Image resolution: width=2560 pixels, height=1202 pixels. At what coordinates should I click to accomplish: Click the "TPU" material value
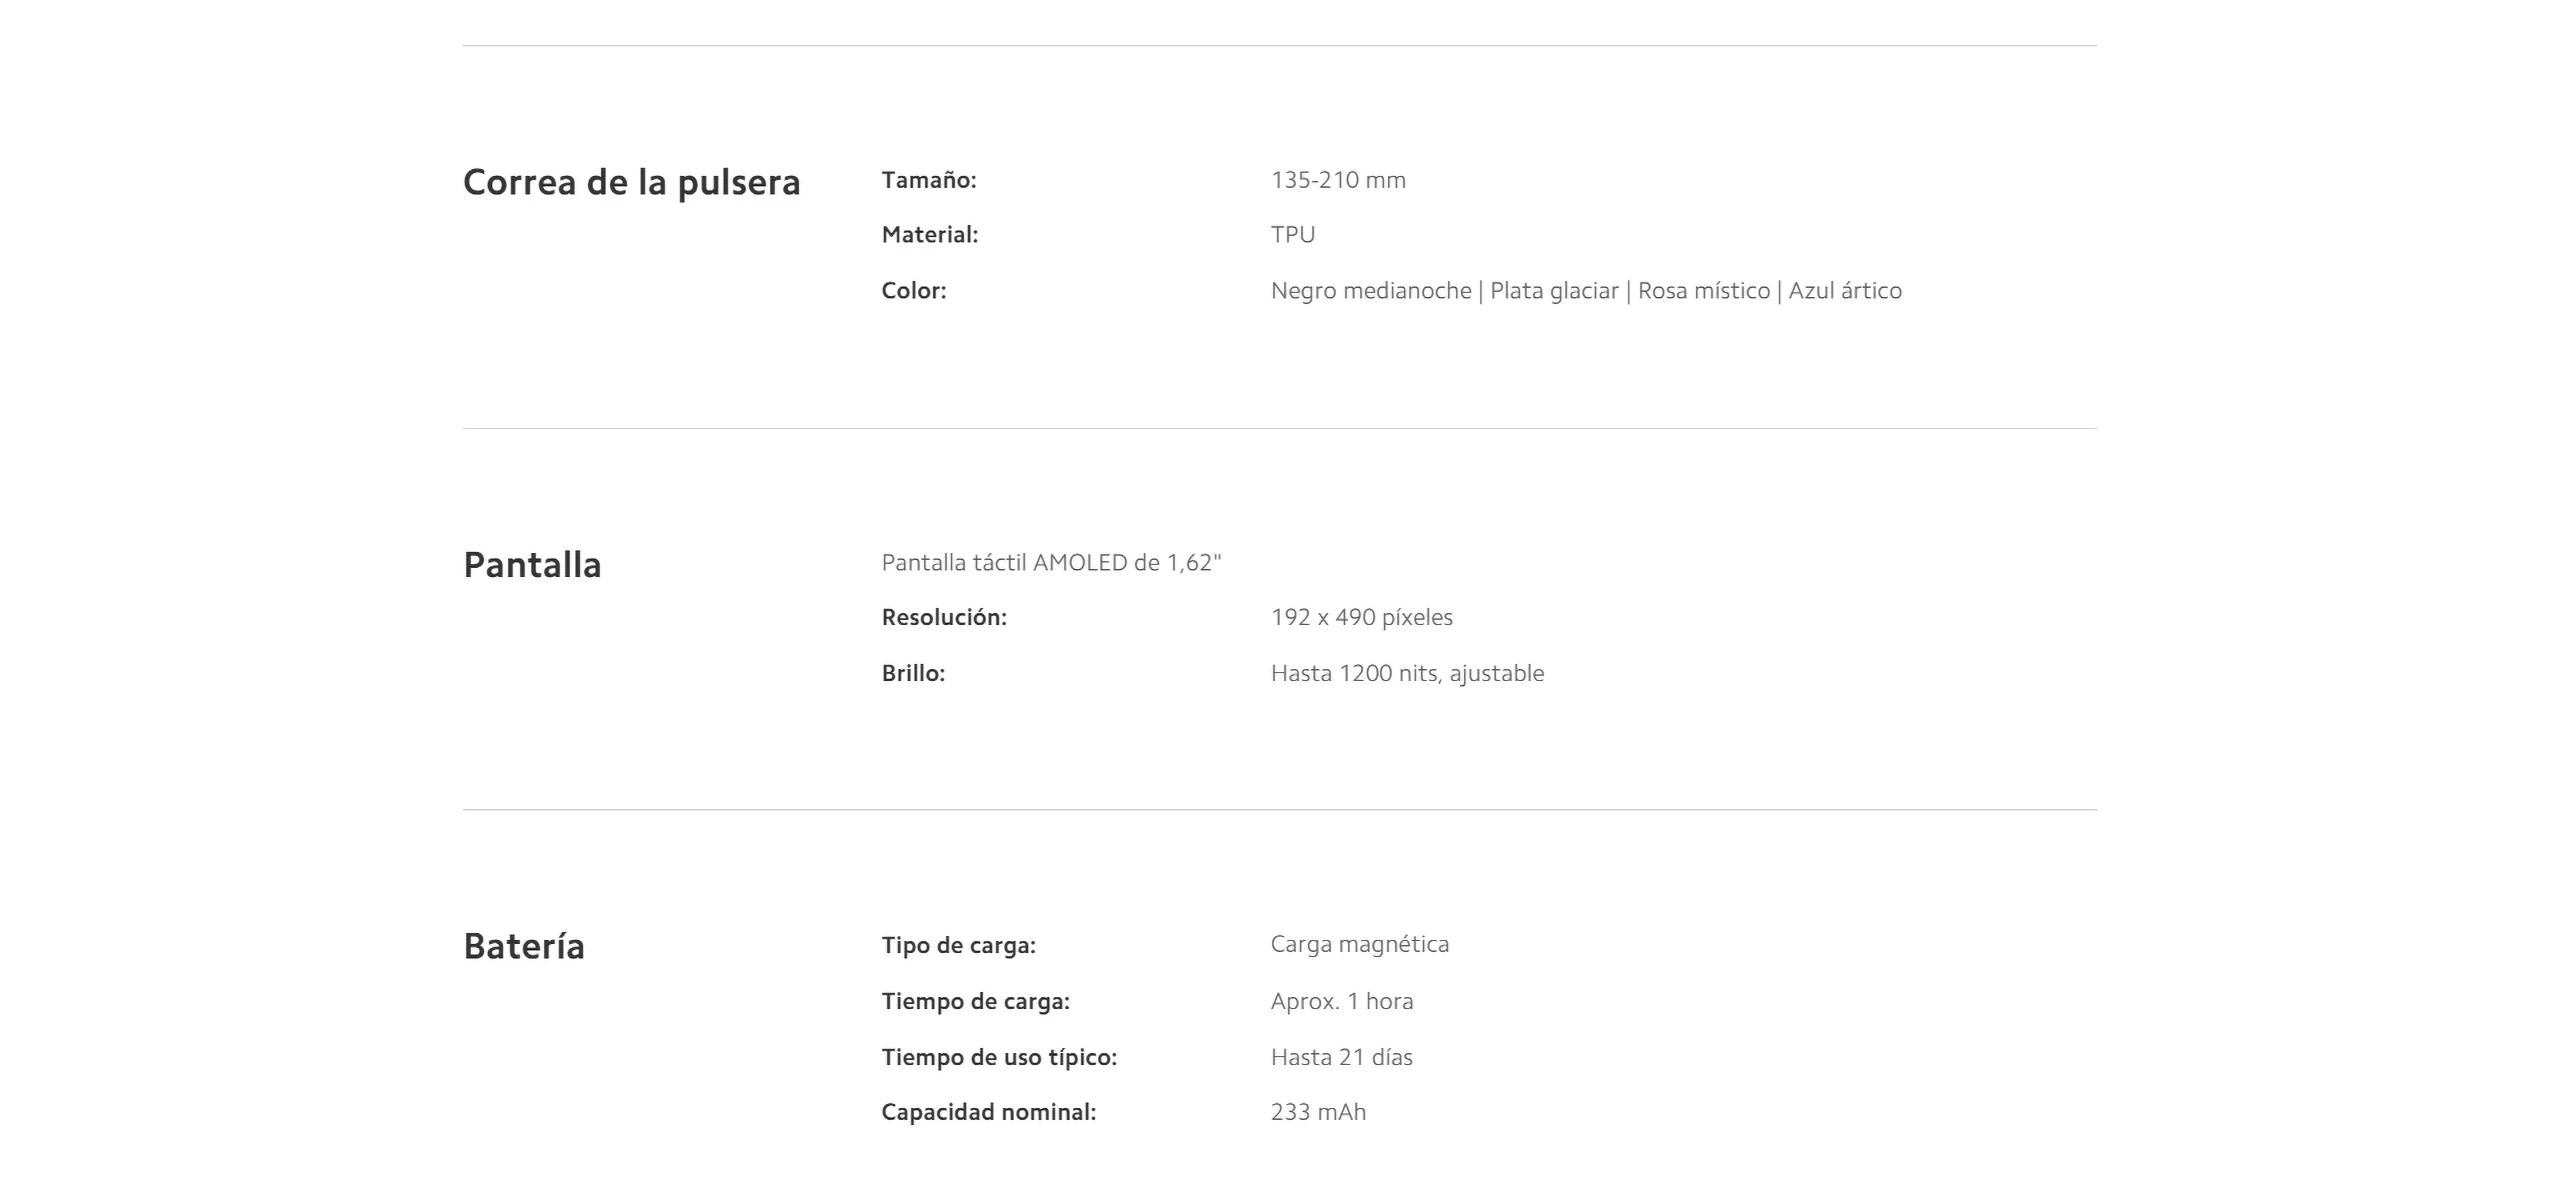1293,235
